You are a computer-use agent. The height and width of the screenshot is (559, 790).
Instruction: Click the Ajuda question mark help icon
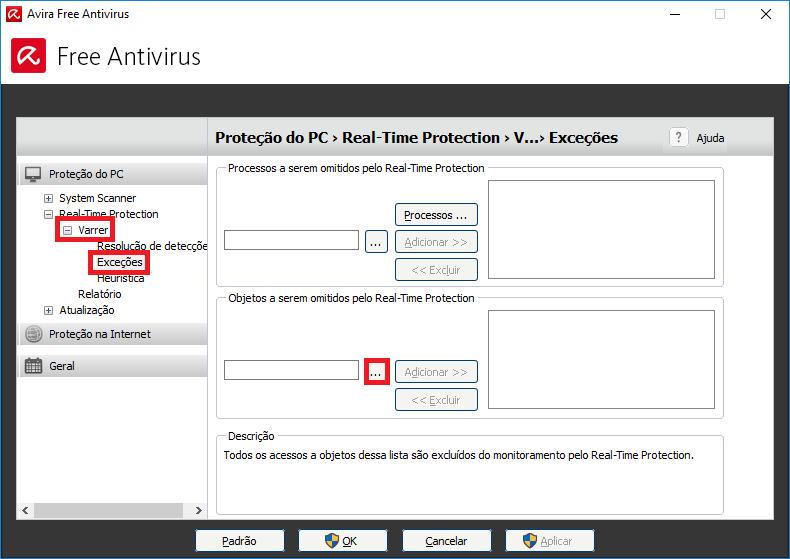point(678,138)
